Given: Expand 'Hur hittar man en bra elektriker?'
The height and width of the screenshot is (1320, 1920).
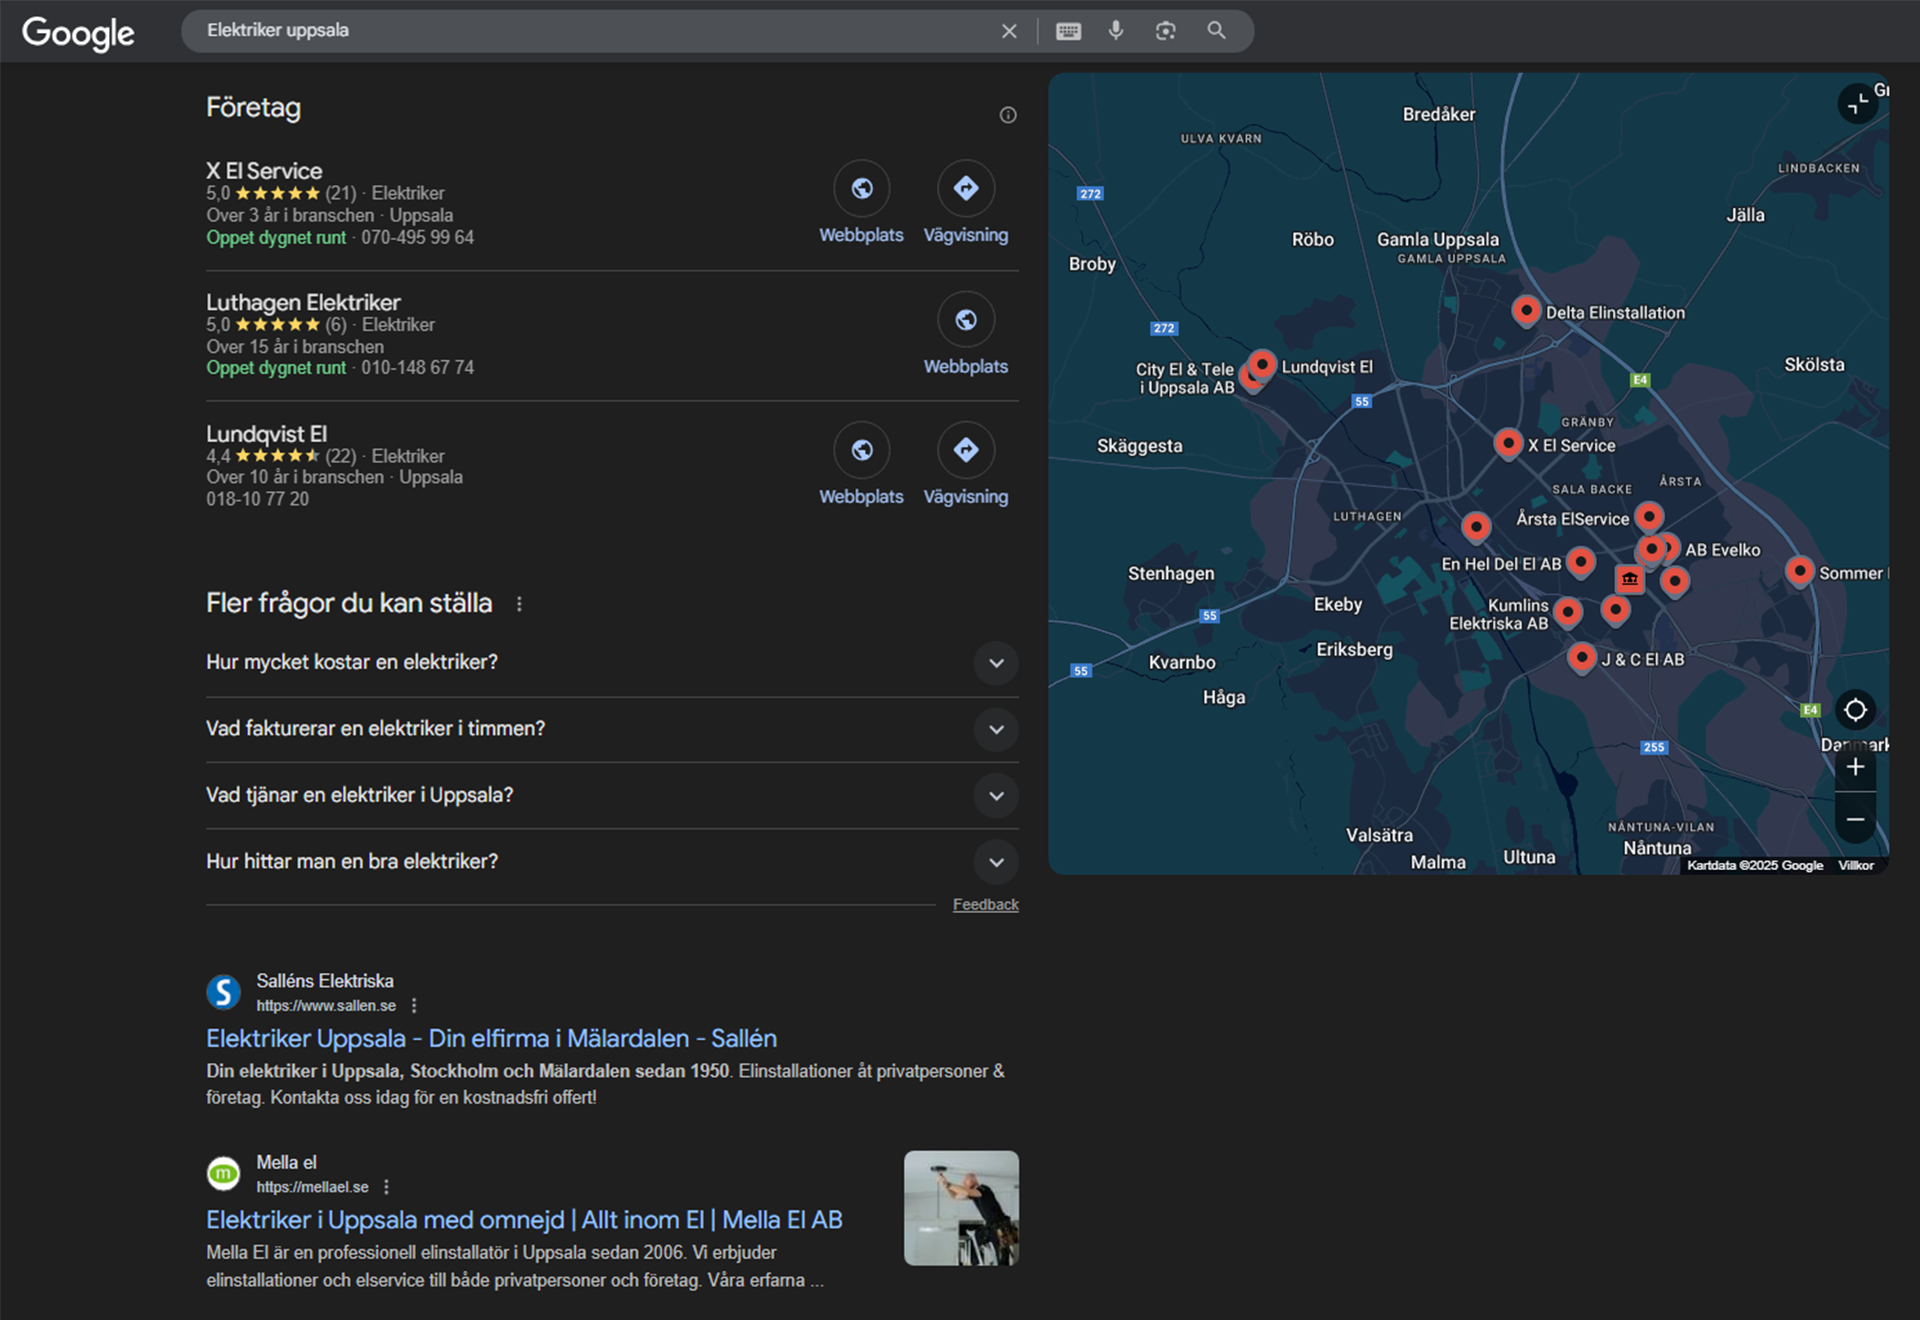Looking at the screenshot, I should tap(996, 862).
